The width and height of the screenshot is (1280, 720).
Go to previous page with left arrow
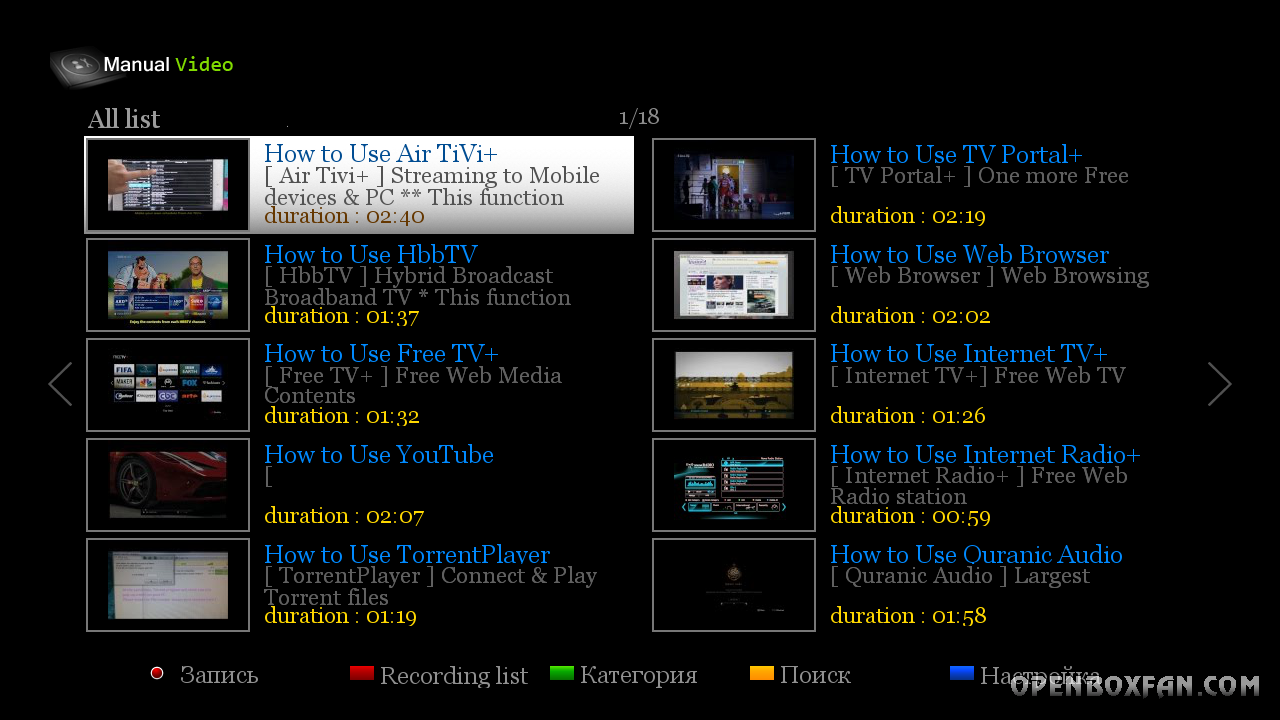tap(61, 384)
